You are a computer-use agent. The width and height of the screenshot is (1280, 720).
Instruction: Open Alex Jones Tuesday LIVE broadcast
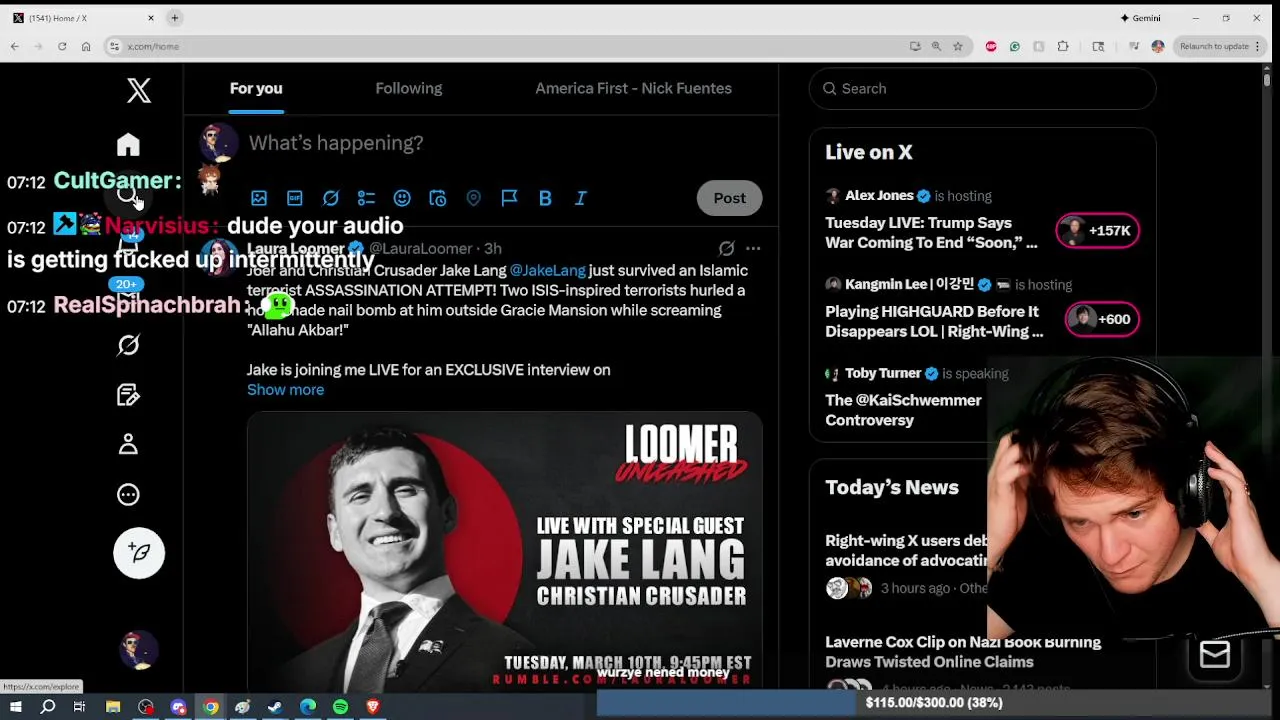click(x=930, y=232)
